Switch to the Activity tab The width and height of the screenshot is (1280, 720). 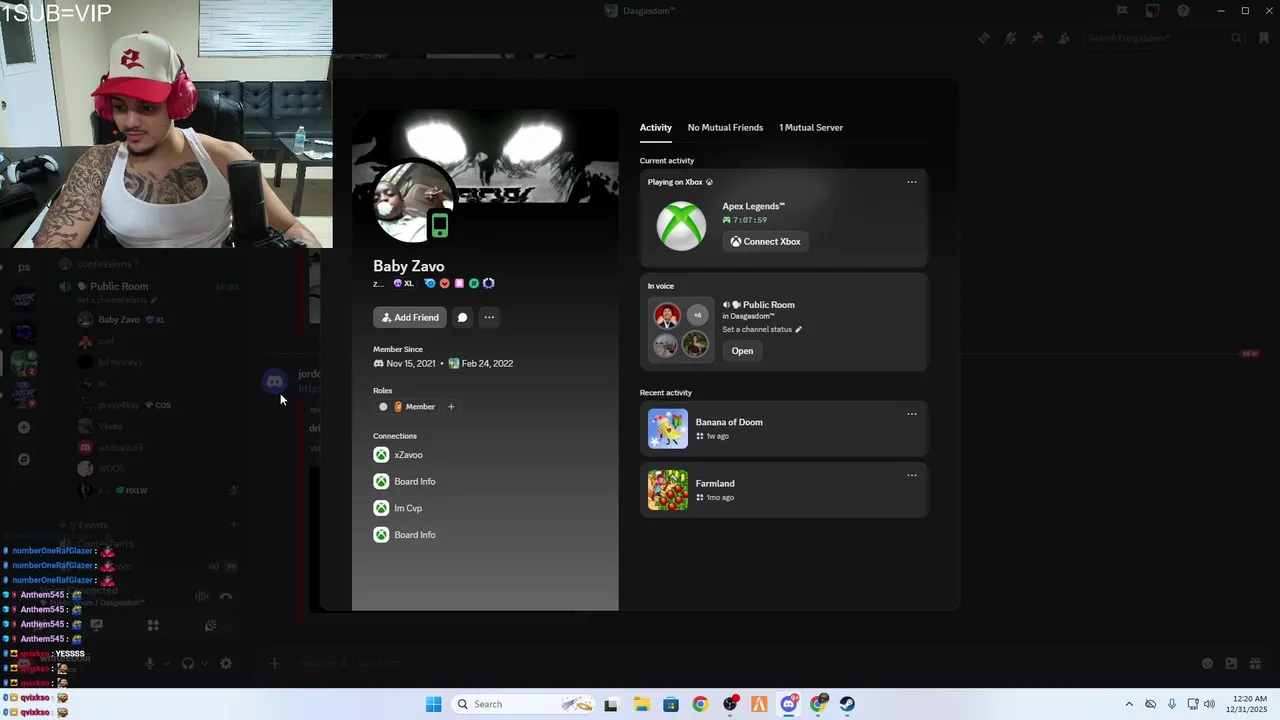coord(656,127)
